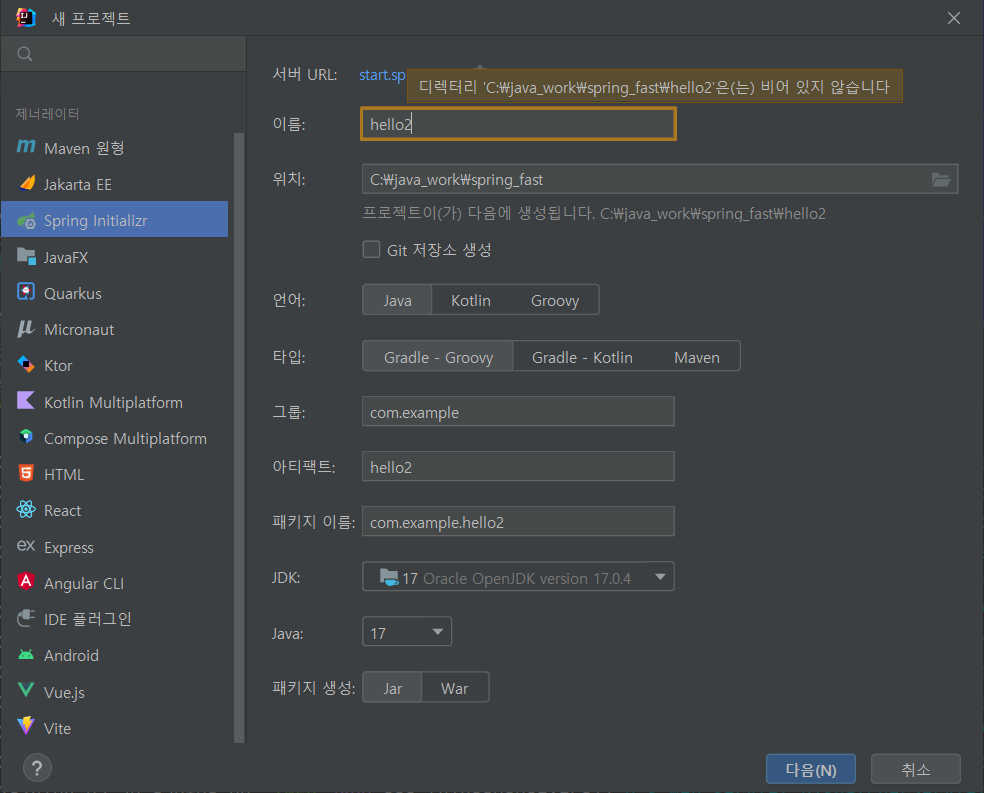Click the Express ex icon
This screenshot has width=984, height=793.
click(26, 546)
